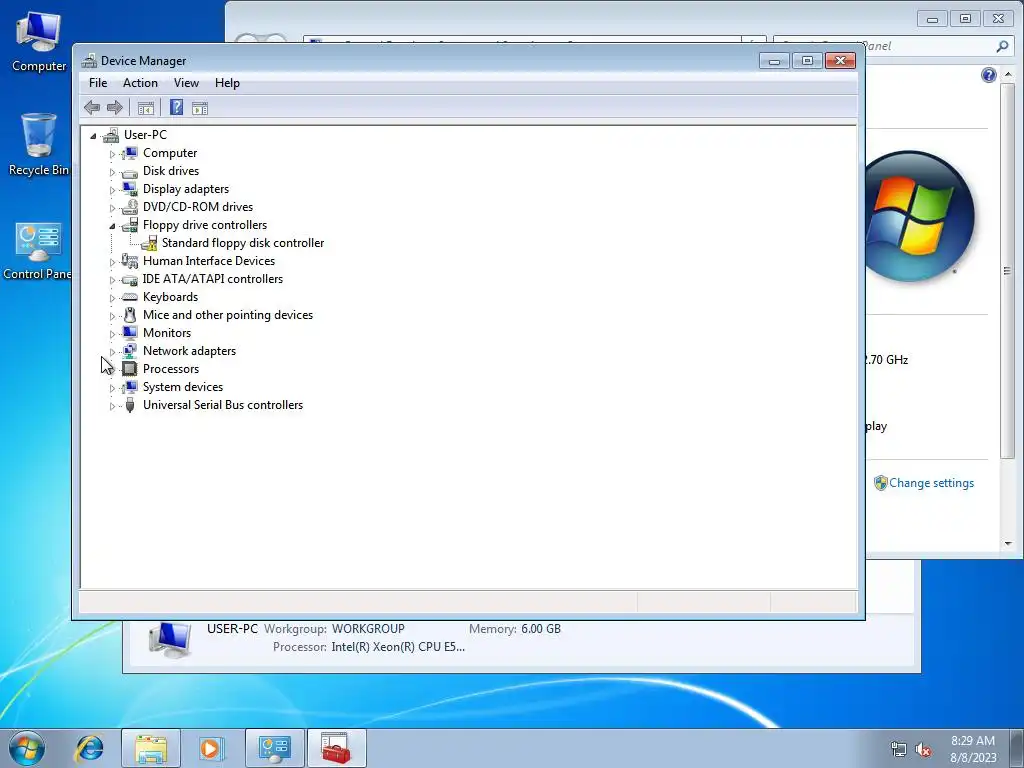Image resolution: width=1024 pixels, height=768 pixels.
Task: Open the Help toolbar icon
Action: pyautogui.click(x=176, y=107)
